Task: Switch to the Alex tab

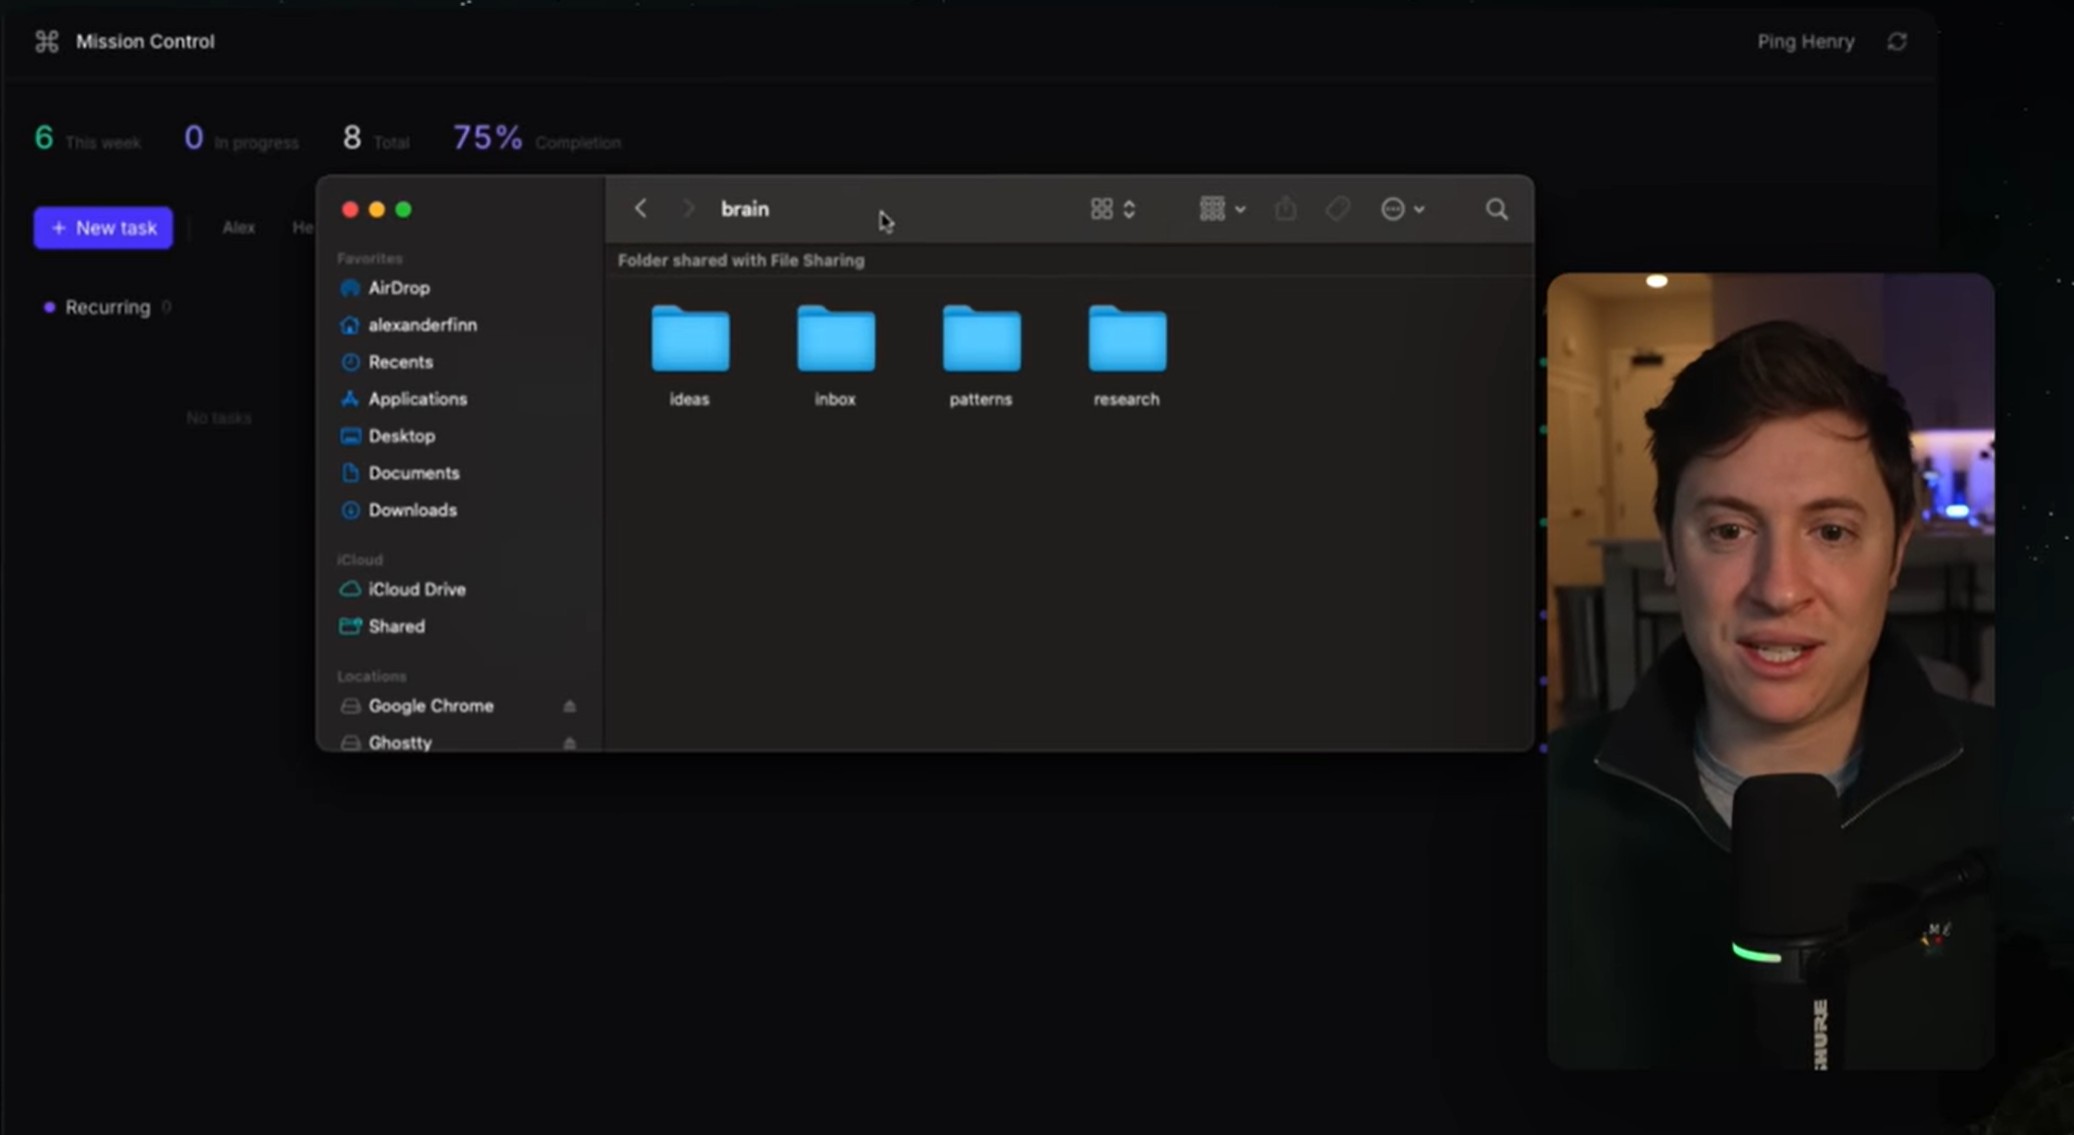Action: coord(238,228)
